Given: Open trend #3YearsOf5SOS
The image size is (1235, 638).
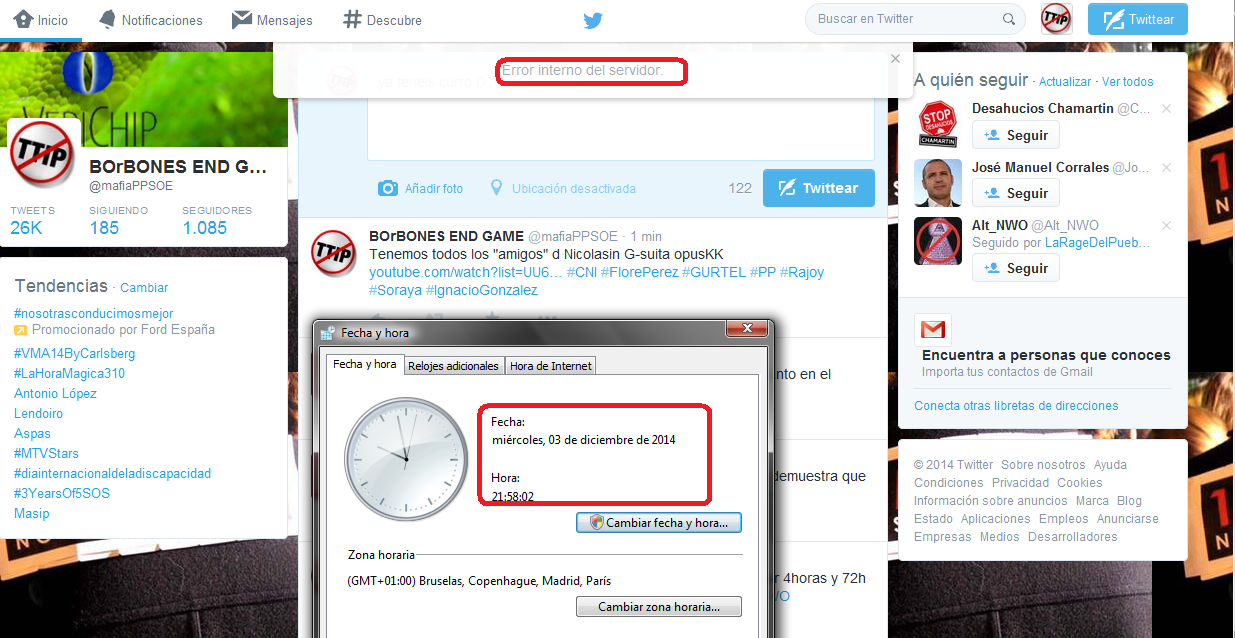Looking at the screenshot, I should point(62,493).
